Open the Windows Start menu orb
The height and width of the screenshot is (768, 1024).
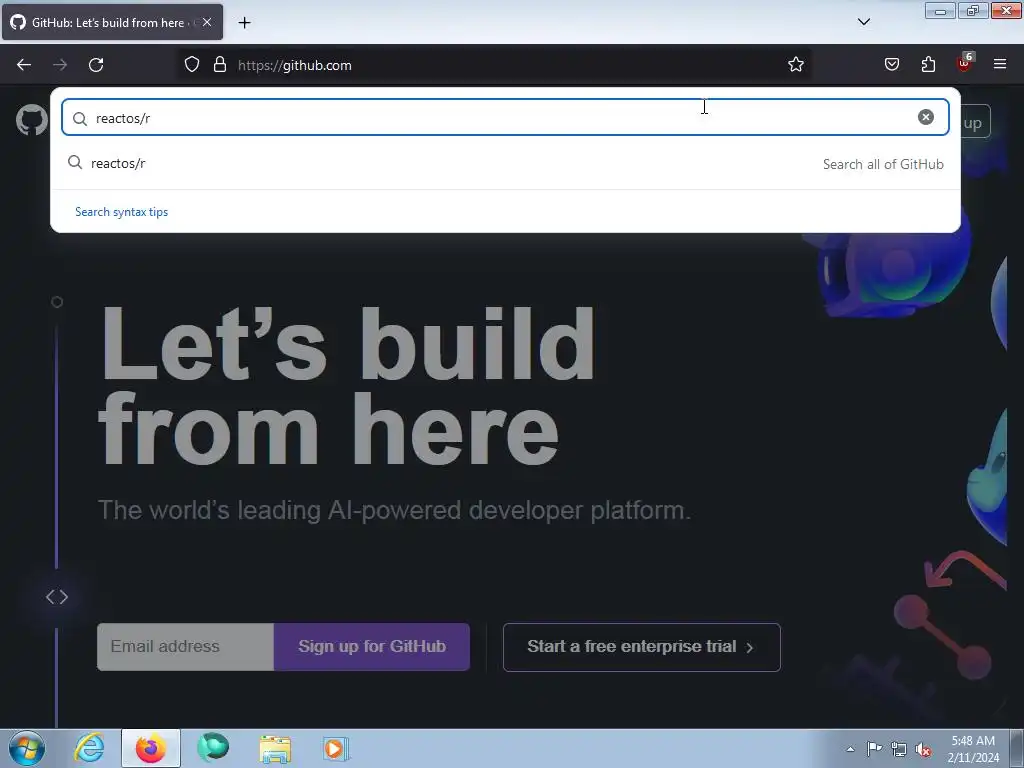27,748
